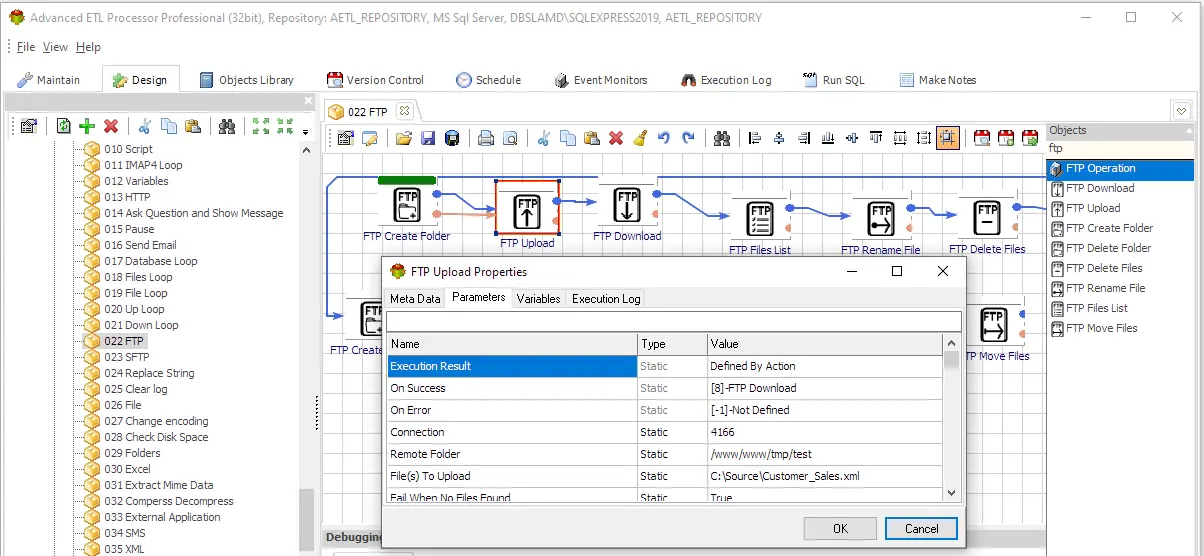Click the redo arrow icon
Viewport: 1204px width, 556px height.
coord(688,138)
